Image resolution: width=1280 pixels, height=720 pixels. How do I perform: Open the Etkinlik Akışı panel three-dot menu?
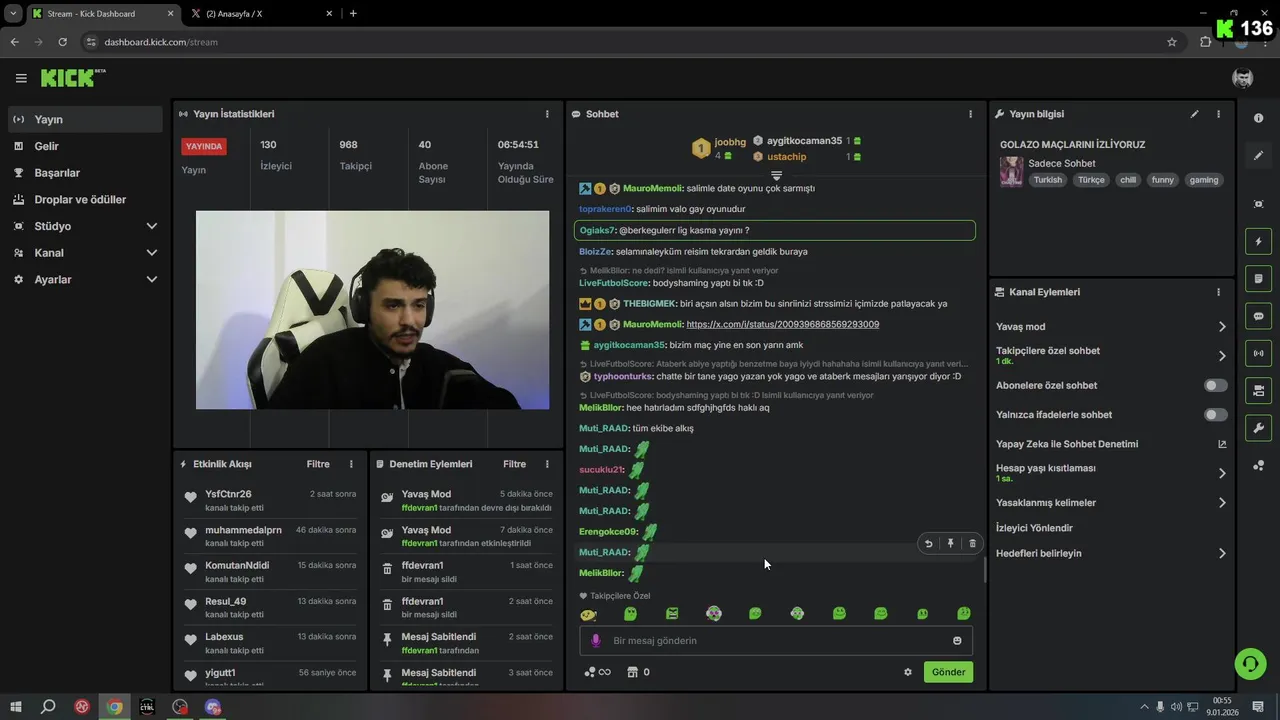pos(351,464)
